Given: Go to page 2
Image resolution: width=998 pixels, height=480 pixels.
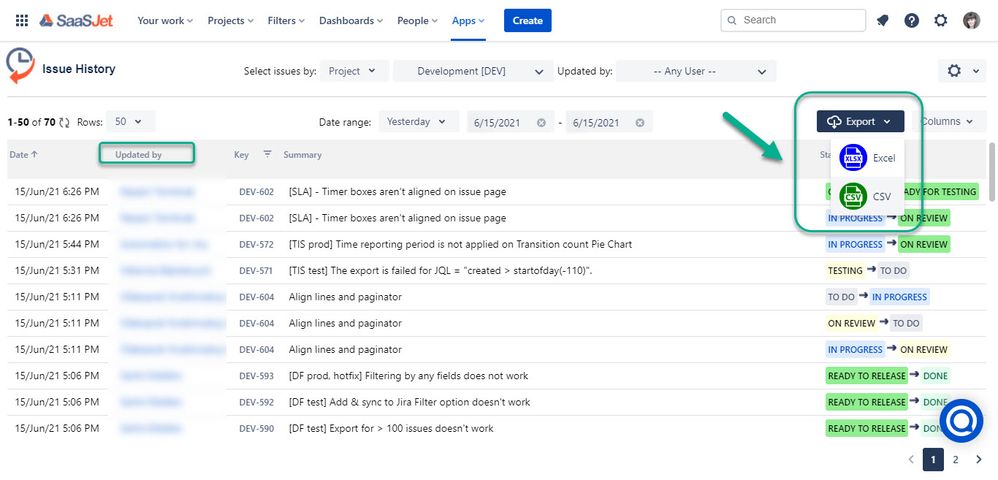Looking at the screenshot, I should point(955,459).
